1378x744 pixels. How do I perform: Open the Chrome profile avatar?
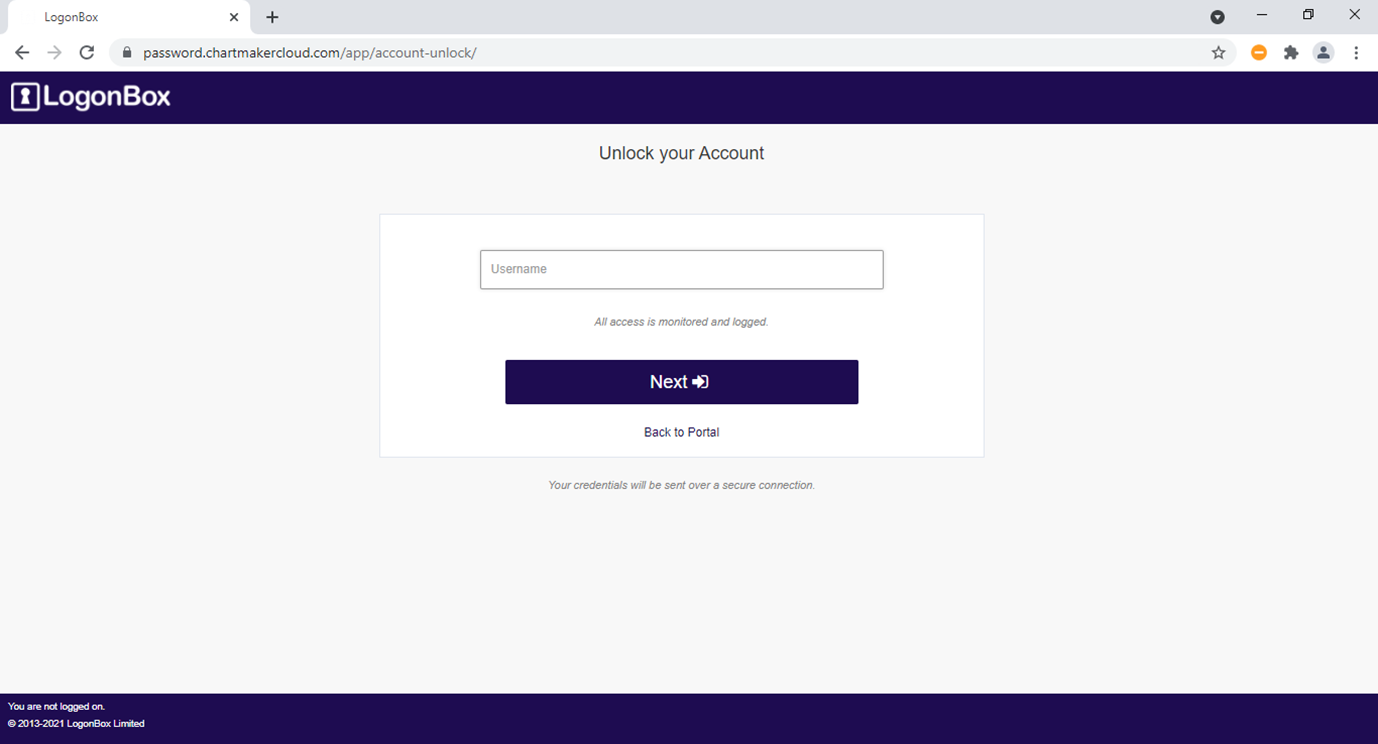click(x=1323, y=53)
